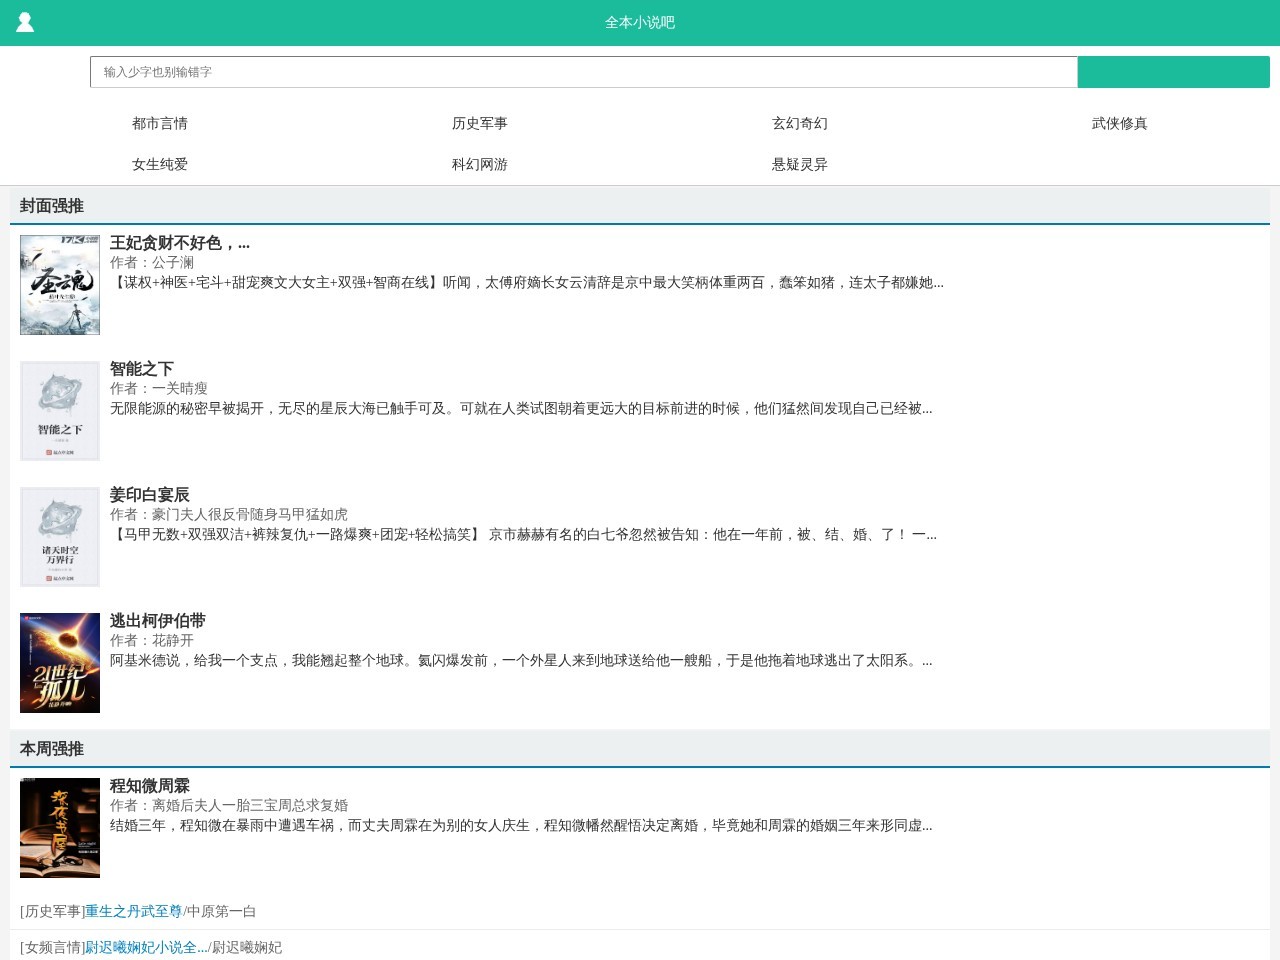Open the 玄幻奇幻 category
The width and height of the screenshot is (1280, 960).
tap(800, 123)
